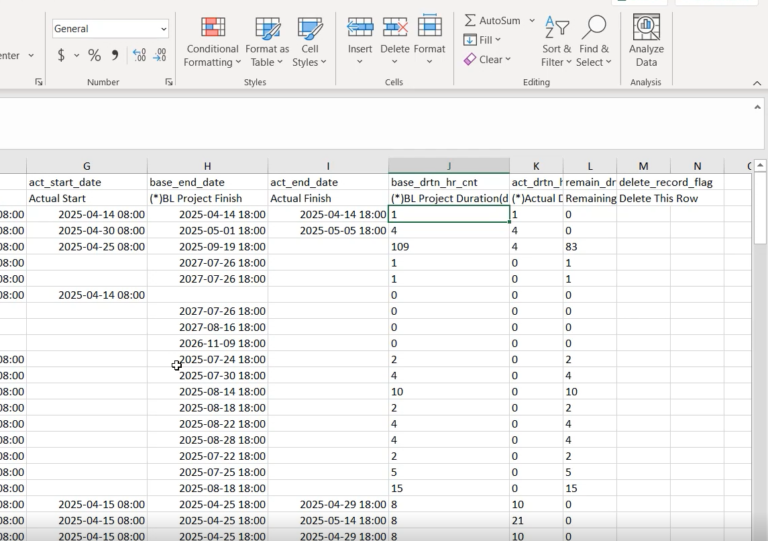Click the Format cells icon

click(430, 25)
